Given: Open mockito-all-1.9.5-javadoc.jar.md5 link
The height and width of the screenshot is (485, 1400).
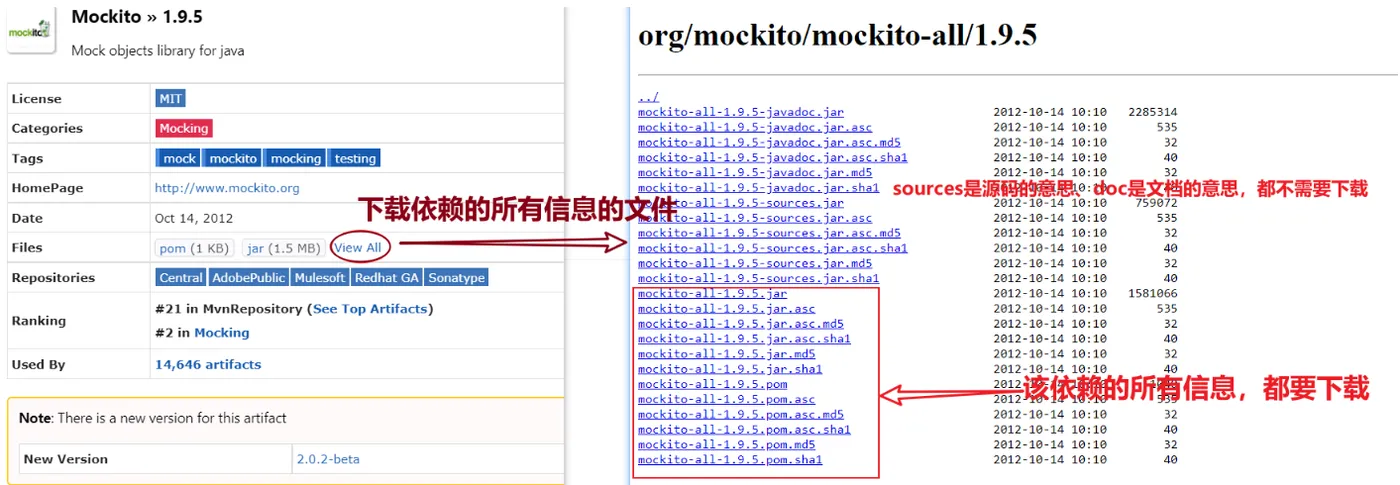Looking at the screenshot, I should (755, 172).
